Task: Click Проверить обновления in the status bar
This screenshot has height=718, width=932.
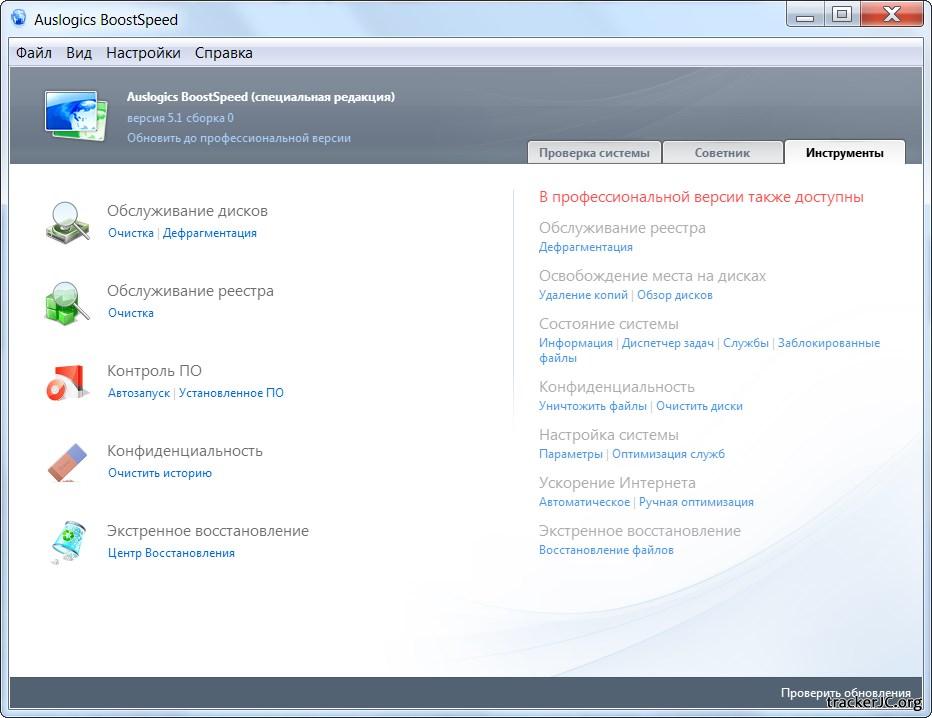Action: pos(845,693)
